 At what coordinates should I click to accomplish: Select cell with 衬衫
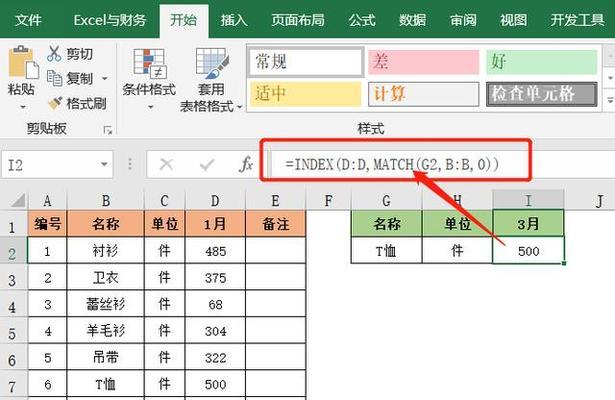click(x=106, y=251)
